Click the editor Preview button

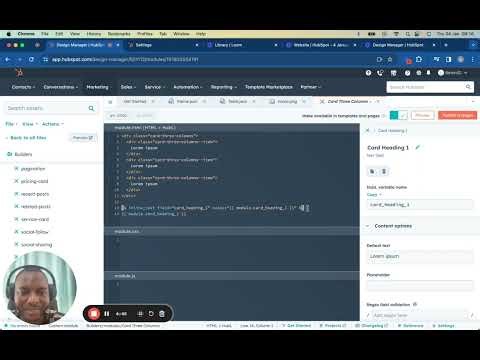click(423, 116)
